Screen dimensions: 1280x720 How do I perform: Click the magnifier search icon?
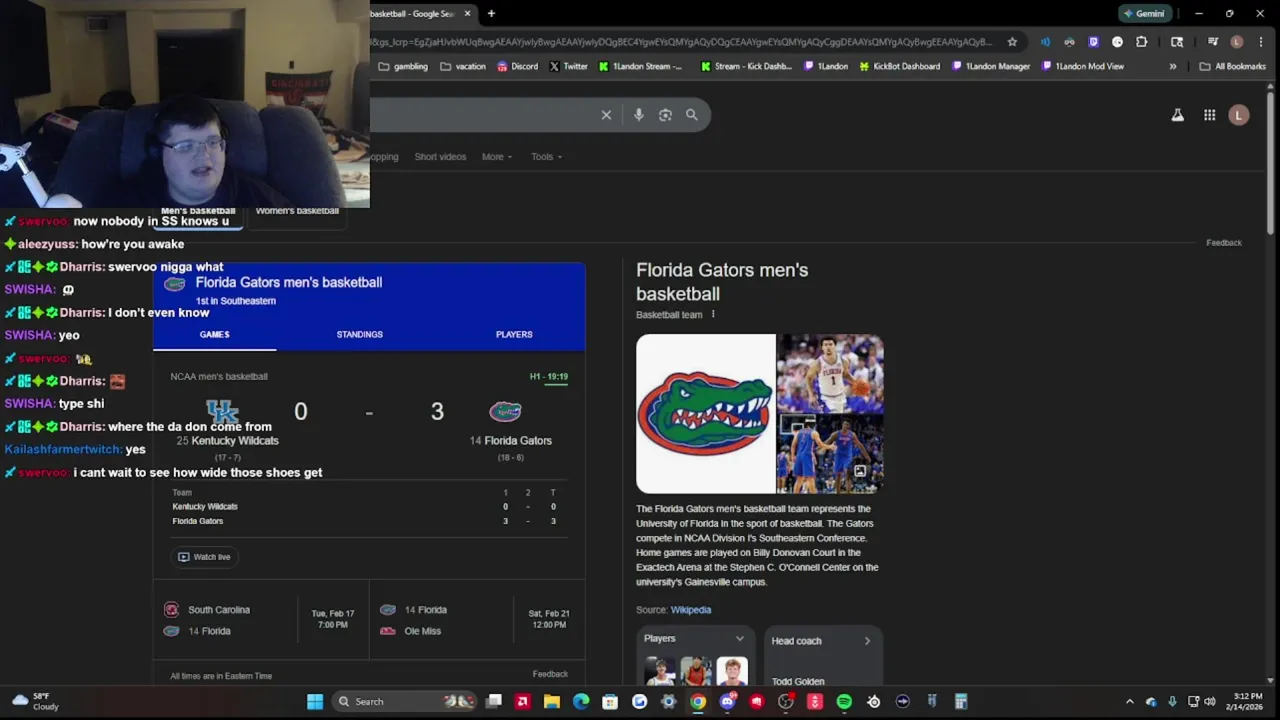tap(691, 115)
